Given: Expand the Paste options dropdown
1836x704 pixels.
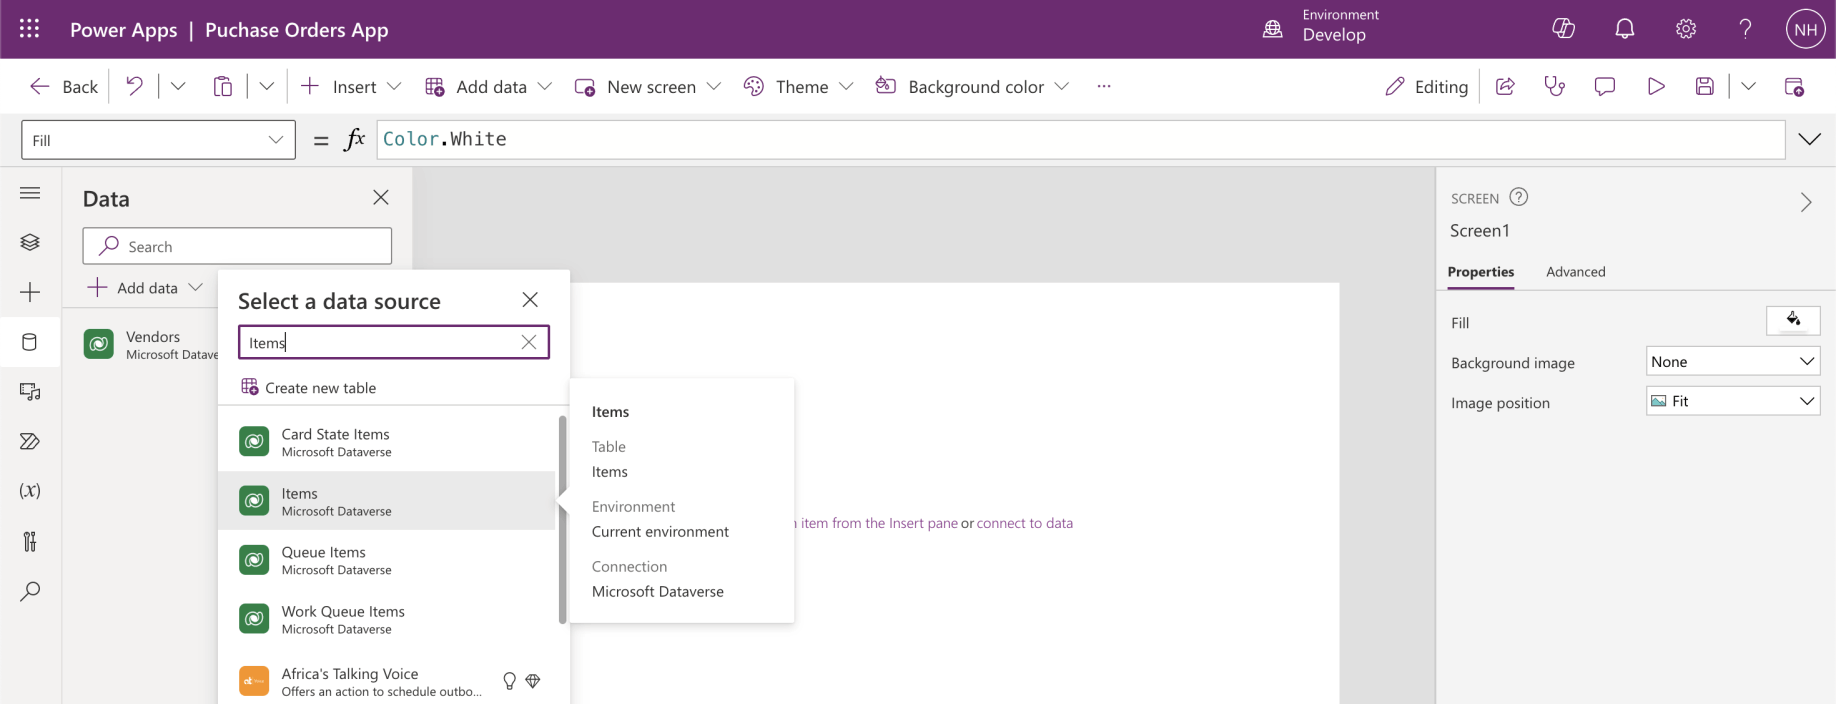Looking at the screenshot, I should coord(267,87).
